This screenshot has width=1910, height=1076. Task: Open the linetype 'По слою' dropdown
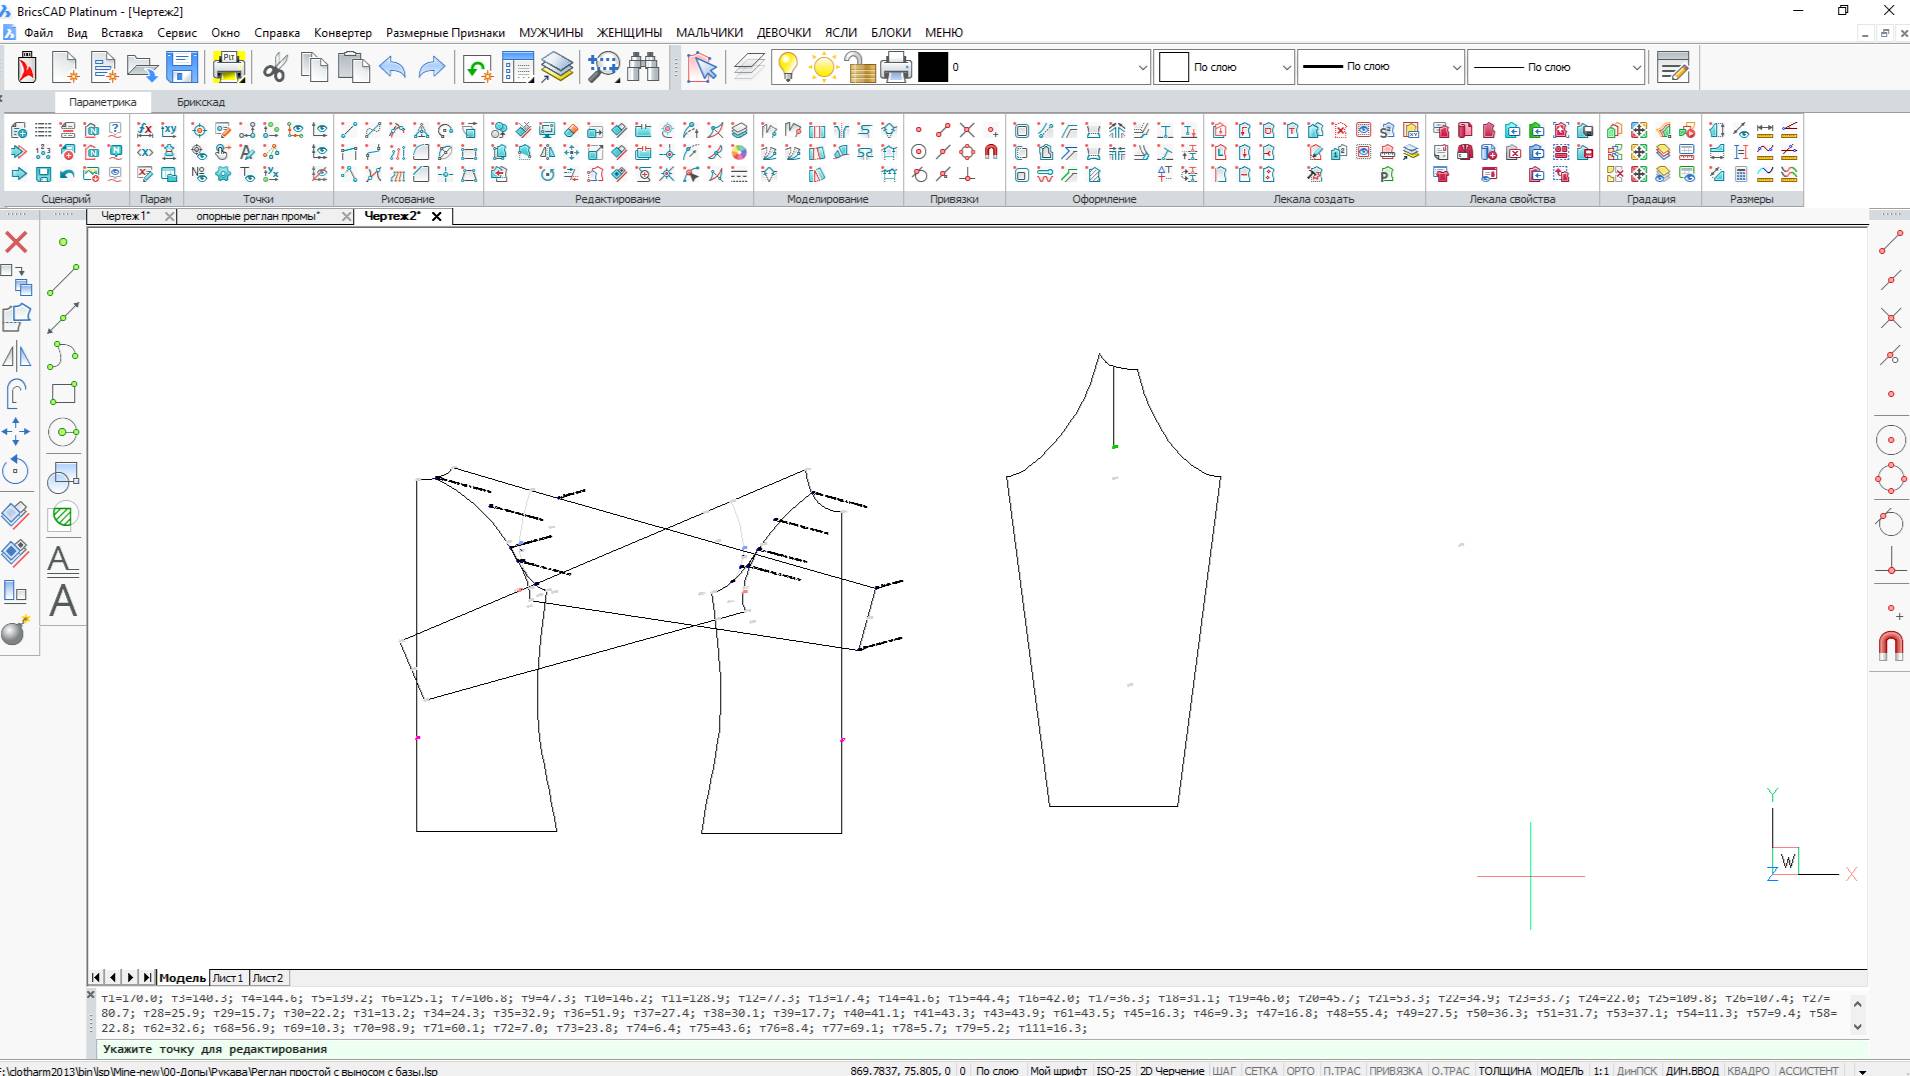pyautogui.click(x=1381, y=67)
